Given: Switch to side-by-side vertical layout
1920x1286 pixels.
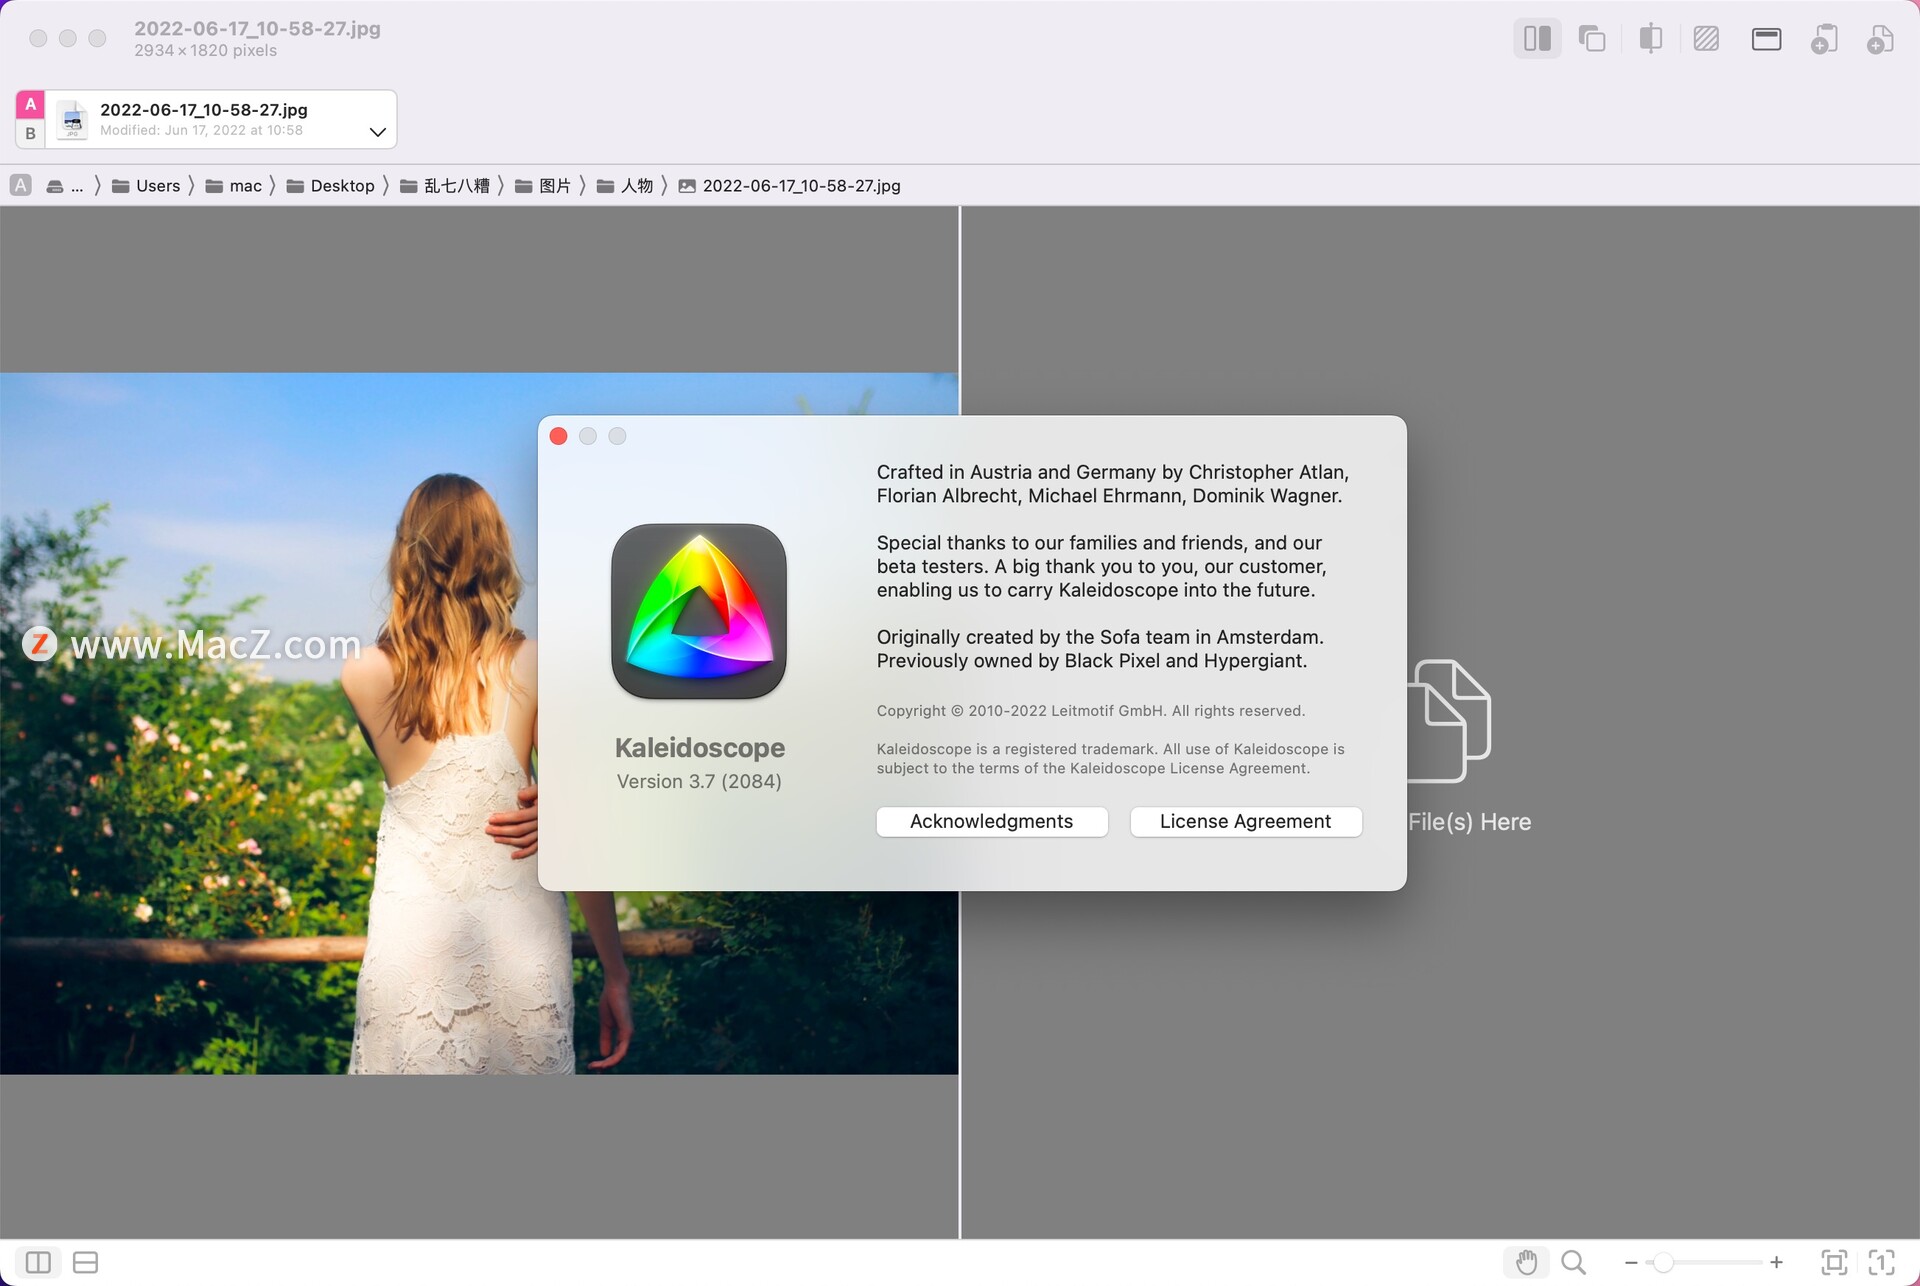Looking at the screenshot, I should (x=38, y=1262).
